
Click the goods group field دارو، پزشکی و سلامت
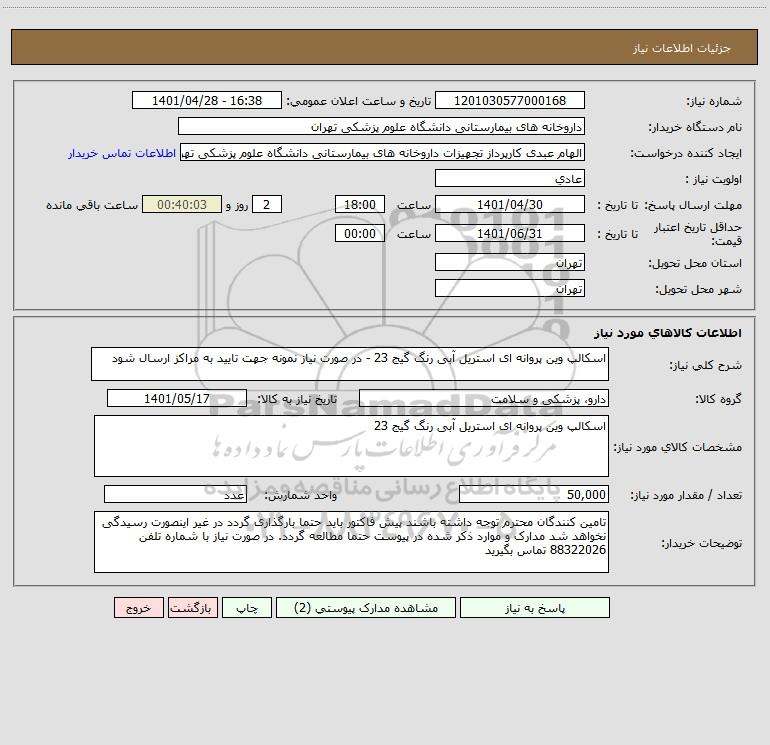[484, 398]
